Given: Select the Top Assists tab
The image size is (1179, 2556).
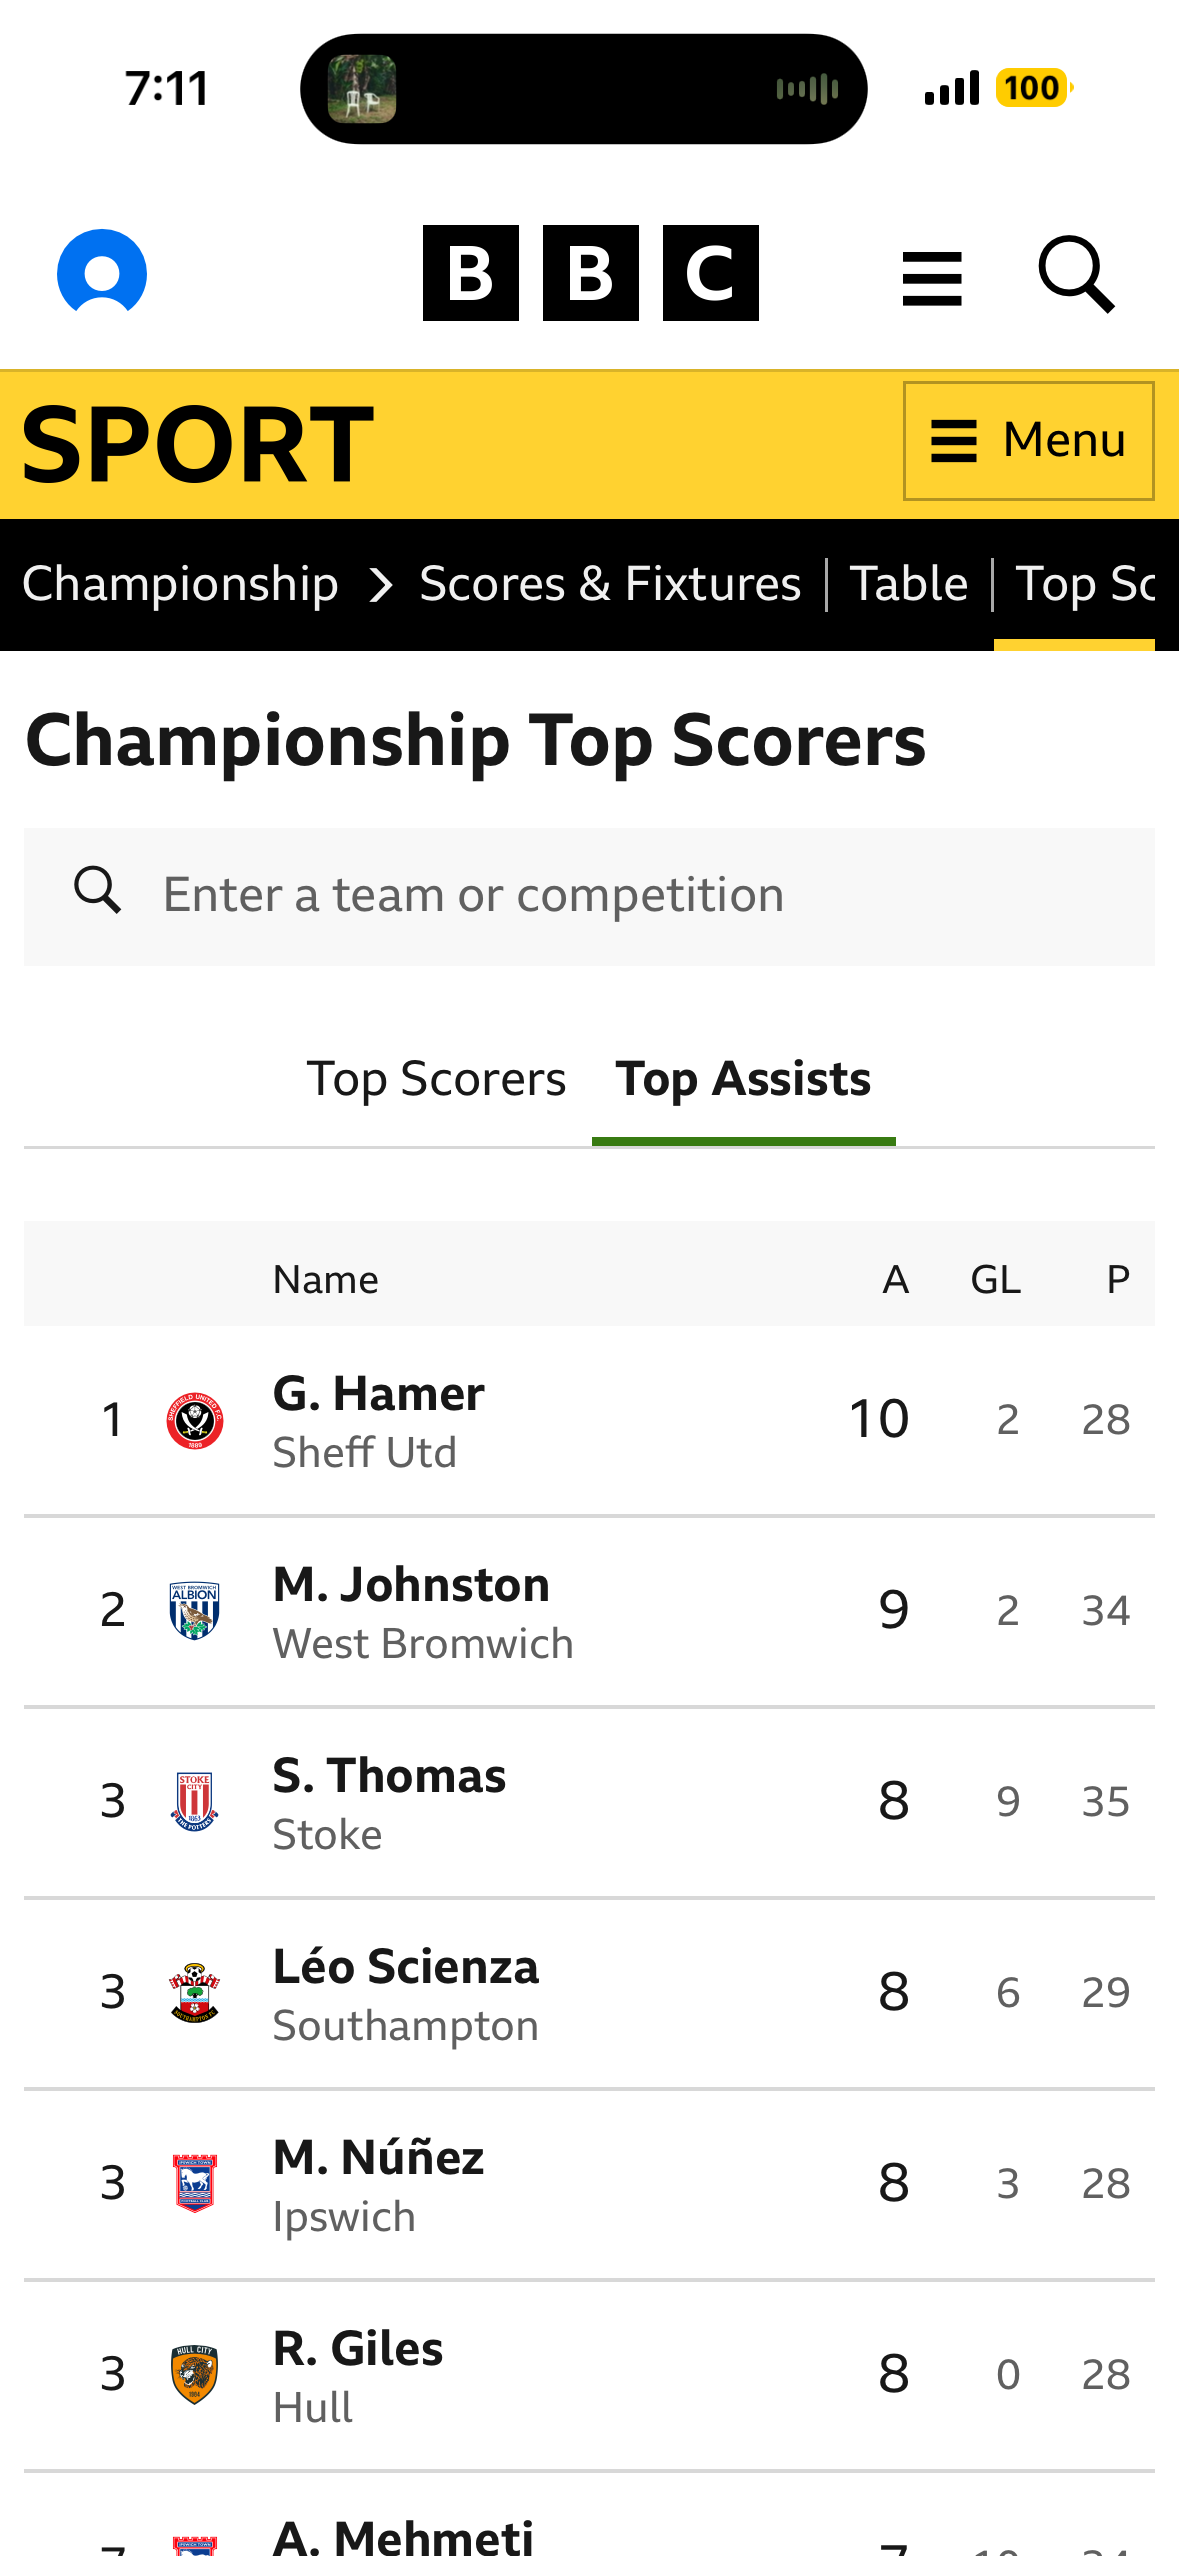Looking at the screenshot, I should coord(743,1079).
